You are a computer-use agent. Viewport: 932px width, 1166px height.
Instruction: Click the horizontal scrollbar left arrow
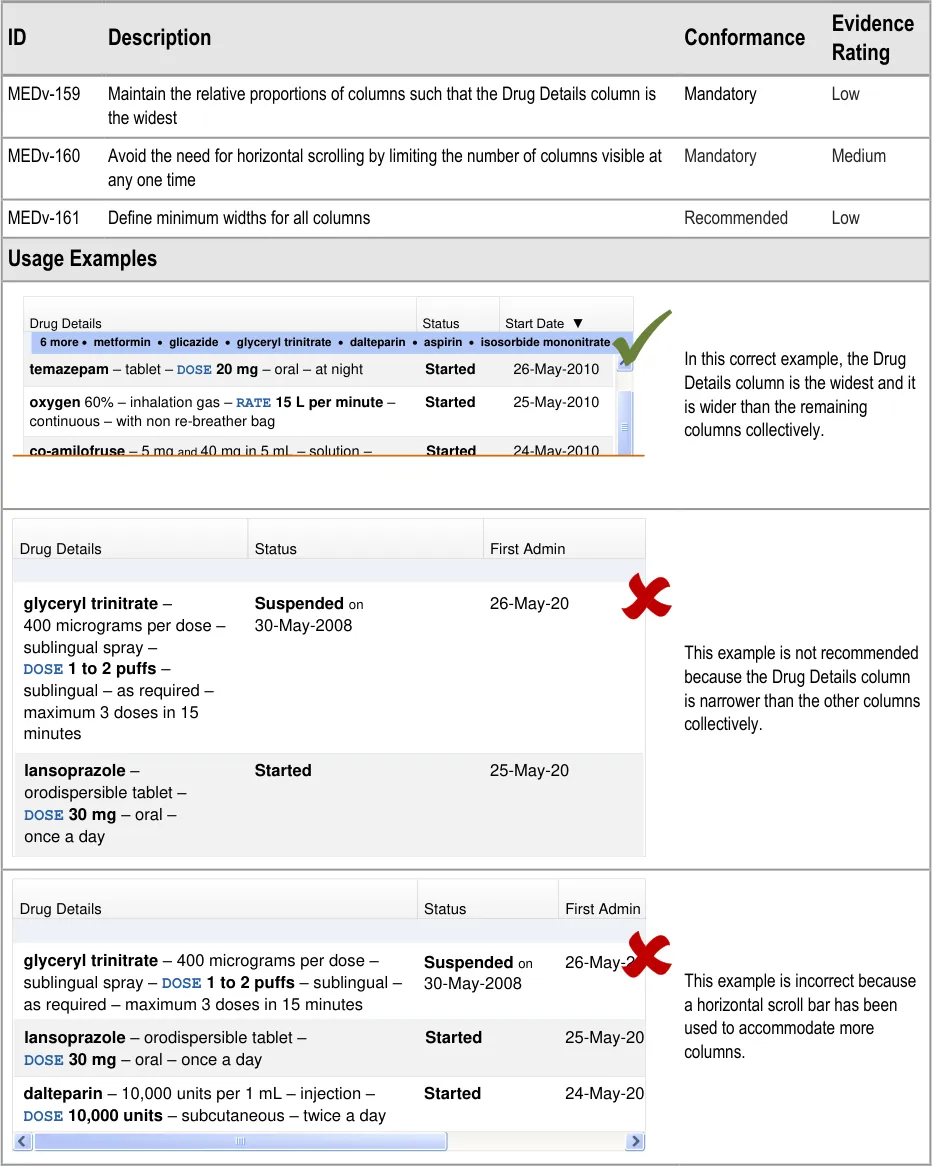pyautogui.click(x=24, y=1141)
